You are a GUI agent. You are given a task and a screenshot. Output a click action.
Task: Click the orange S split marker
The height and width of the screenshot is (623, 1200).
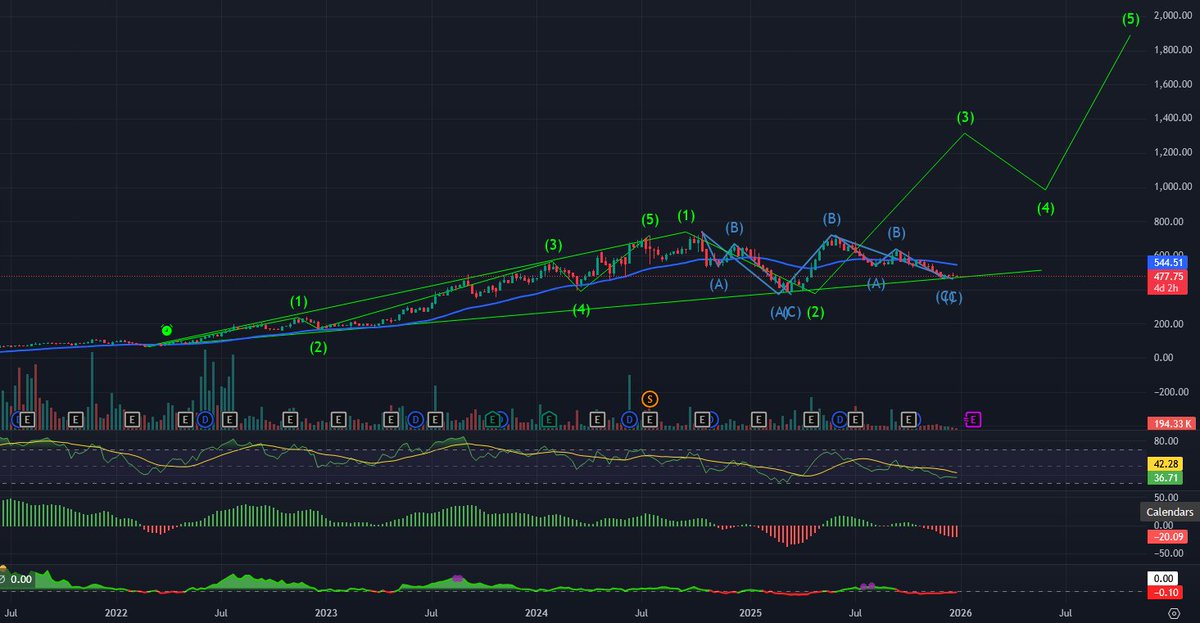[650, 399]
